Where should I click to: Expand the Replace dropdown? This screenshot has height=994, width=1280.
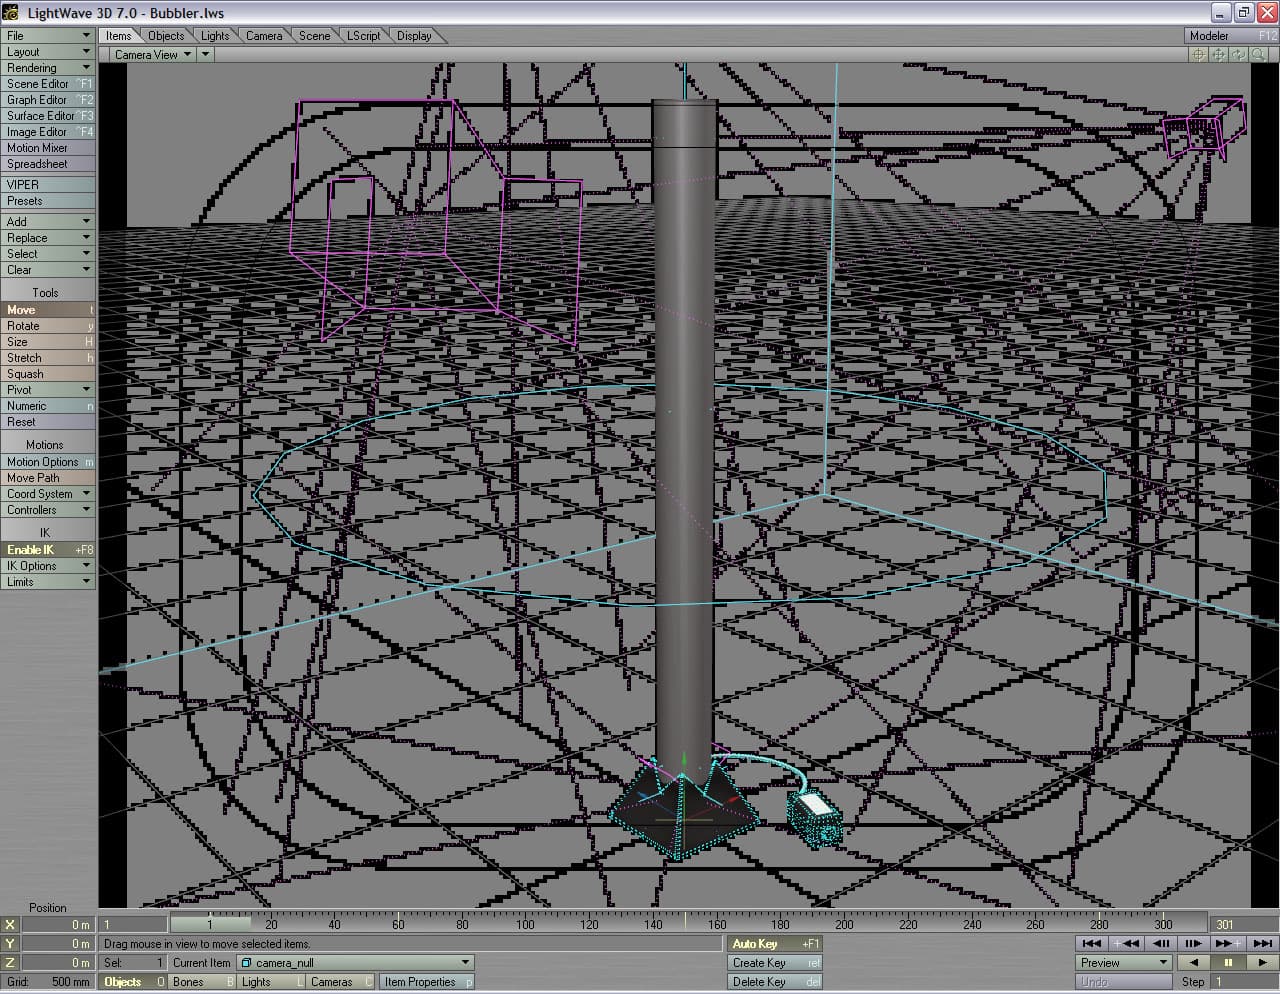click(48, 238)
